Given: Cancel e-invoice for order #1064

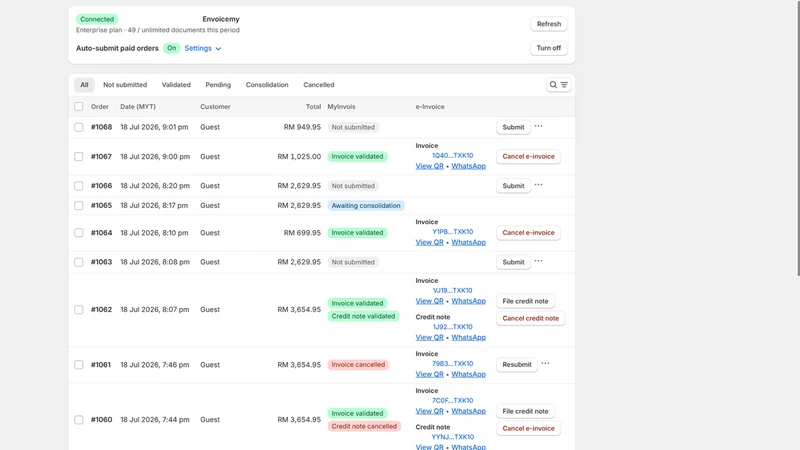Looking at the screenshot, I should 528,233.
